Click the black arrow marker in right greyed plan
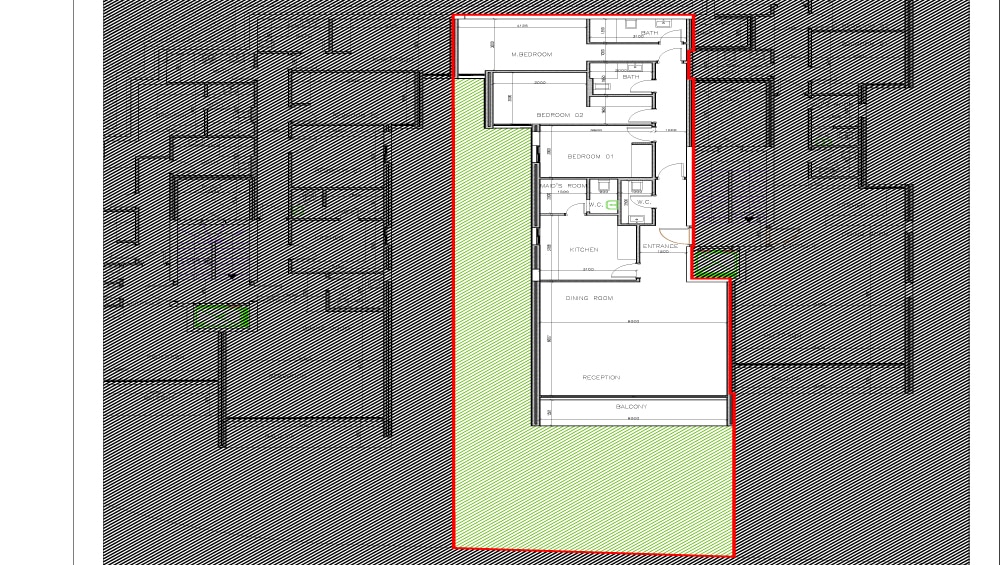Screen dimensions: 1000x565 click(x=749, y=219)
